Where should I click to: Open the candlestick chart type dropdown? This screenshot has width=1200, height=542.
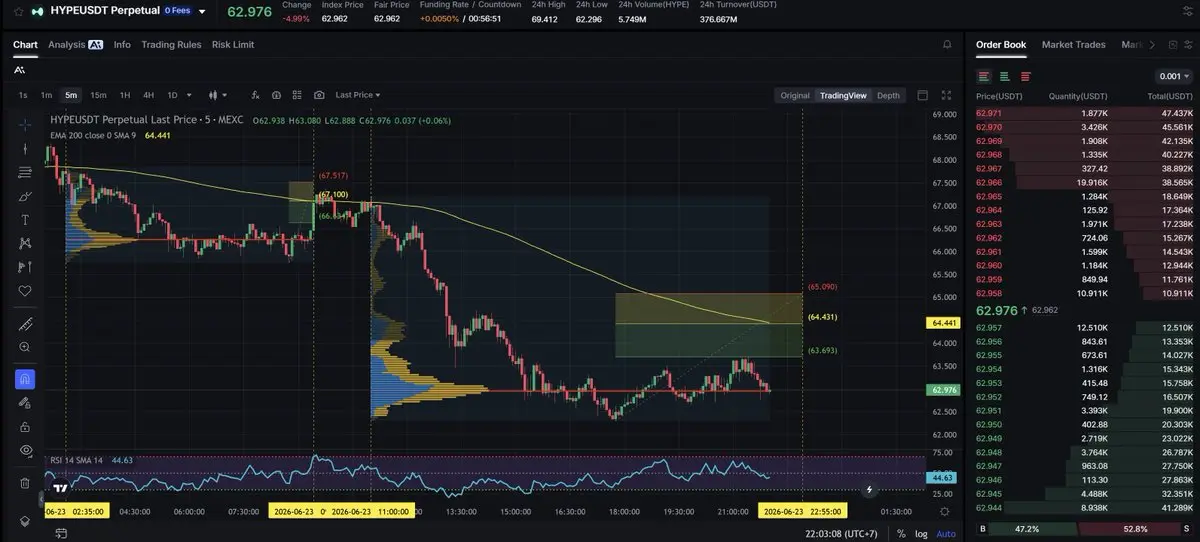coord(217,95)
